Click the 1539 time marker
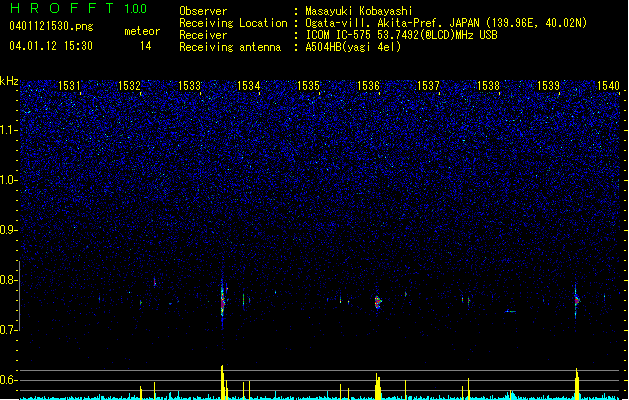Image resolution: width=629 pixels, height=400 pixels. (x=548, y=86)
